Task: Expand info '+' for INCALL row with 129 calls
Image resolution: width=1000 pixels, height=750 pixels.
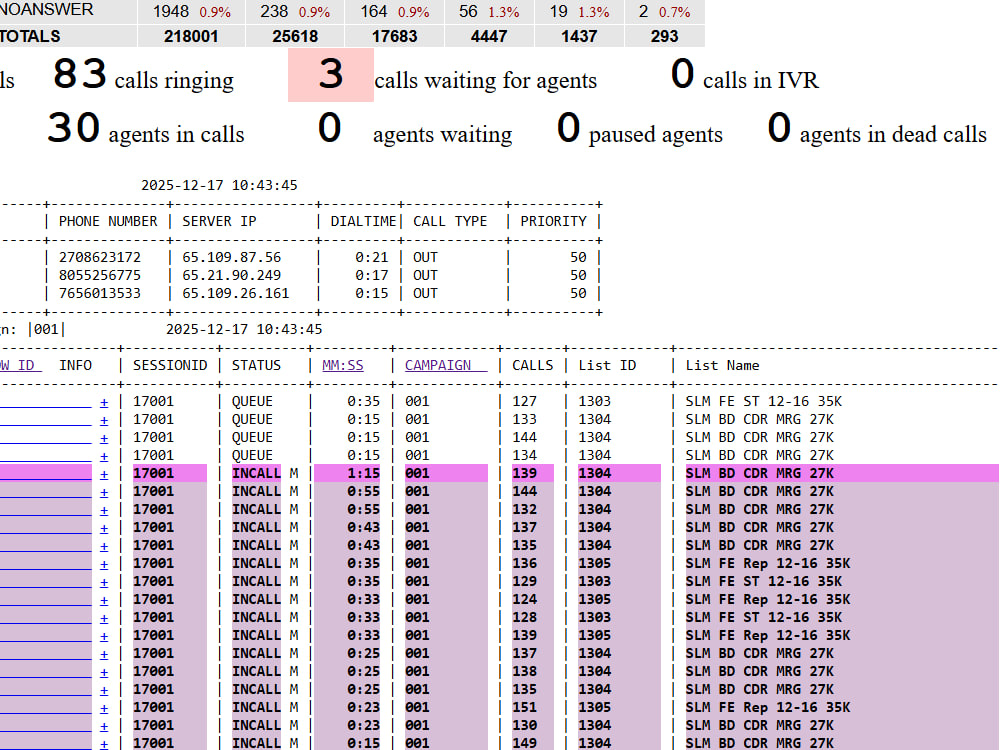Action: pos(104,582)
